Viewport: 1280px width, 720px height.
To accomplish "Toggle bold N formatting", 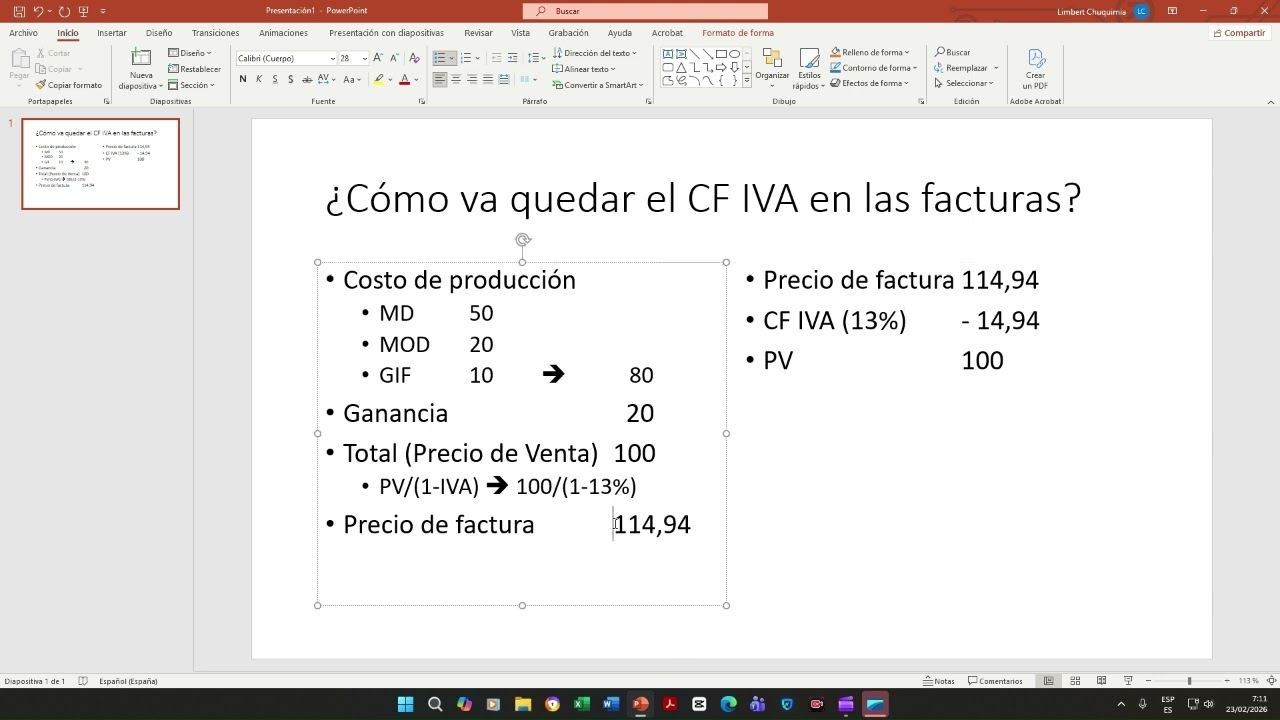I will pyautogui.click(x=243, y=79).
